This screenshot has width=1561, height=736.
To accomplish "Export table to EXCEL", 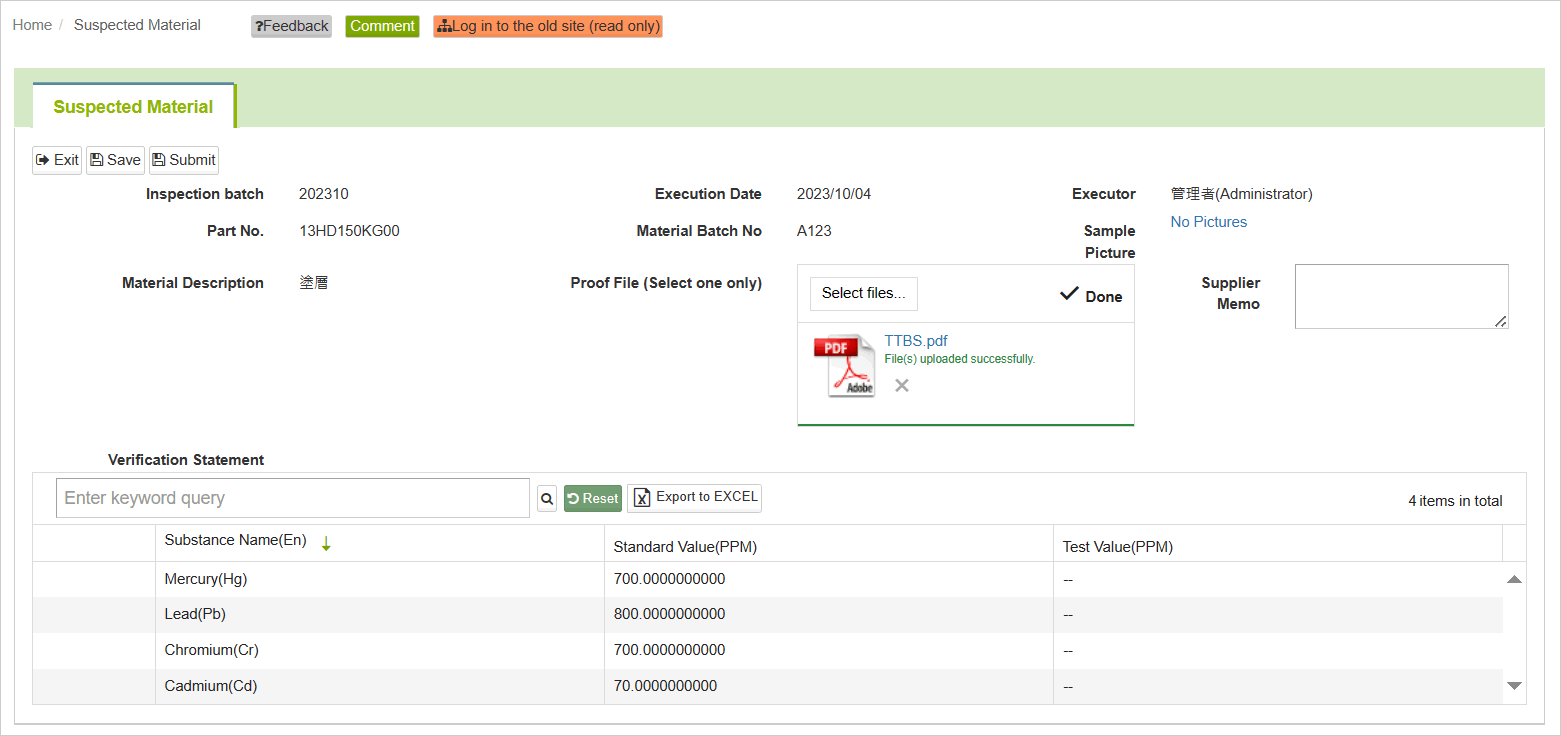I will [694, 498].
